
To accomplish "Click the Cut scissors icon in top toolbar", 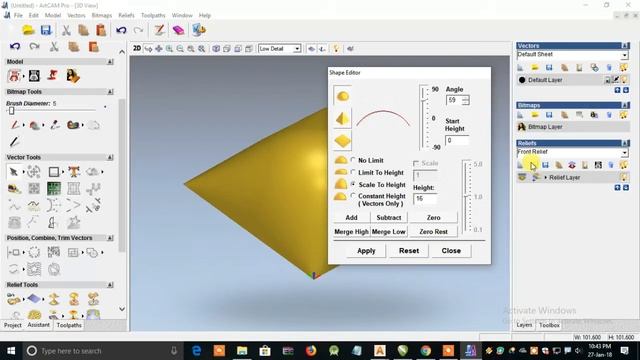I will pos(66,30).
